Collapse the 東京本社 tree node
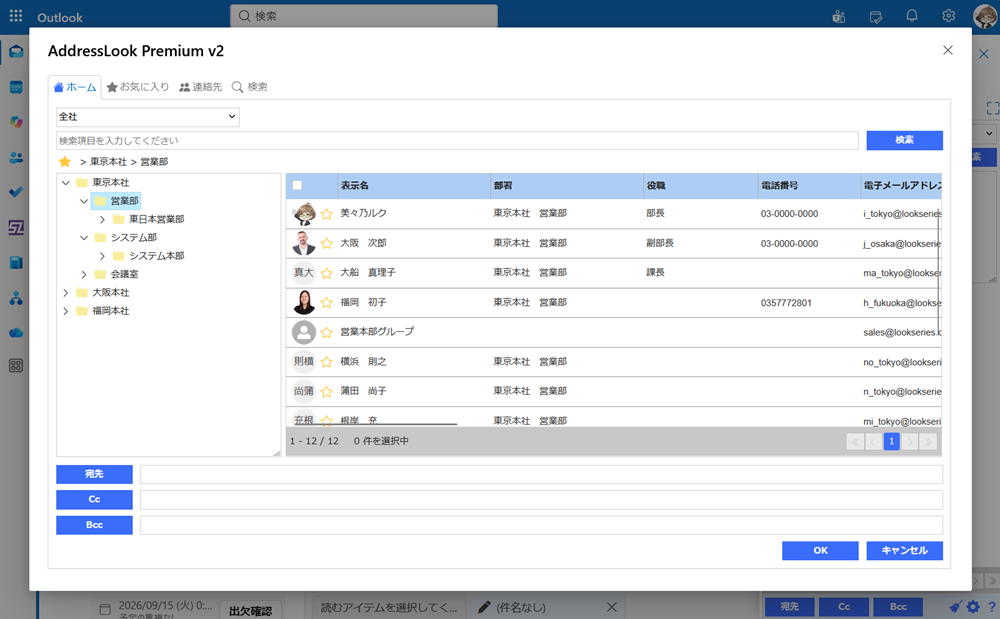Screen dimensions: 1000x619 66,183
